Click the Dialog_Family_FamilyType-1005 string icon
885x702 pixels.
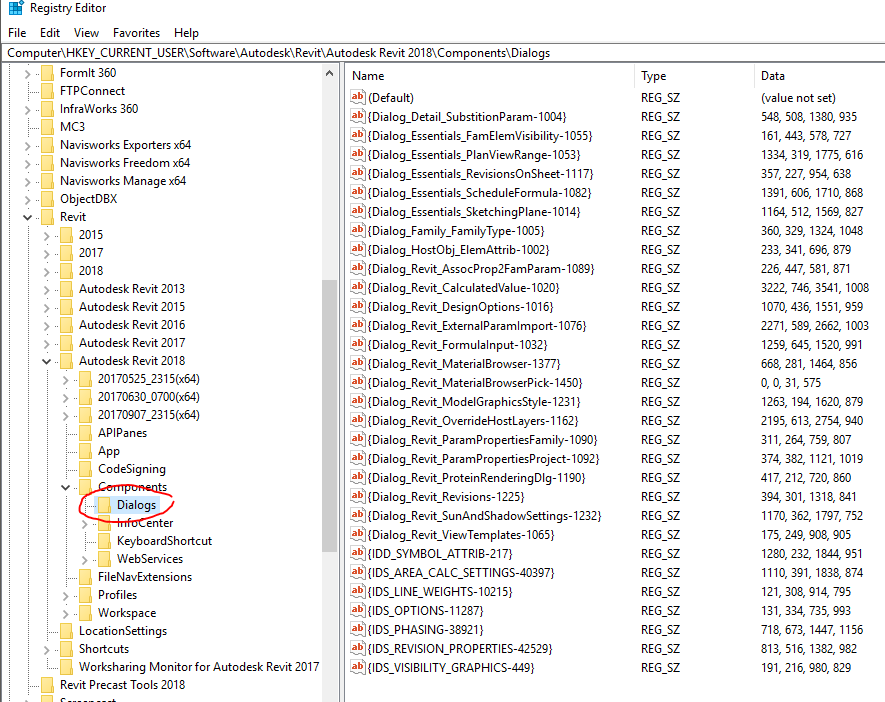click(357, 230)
